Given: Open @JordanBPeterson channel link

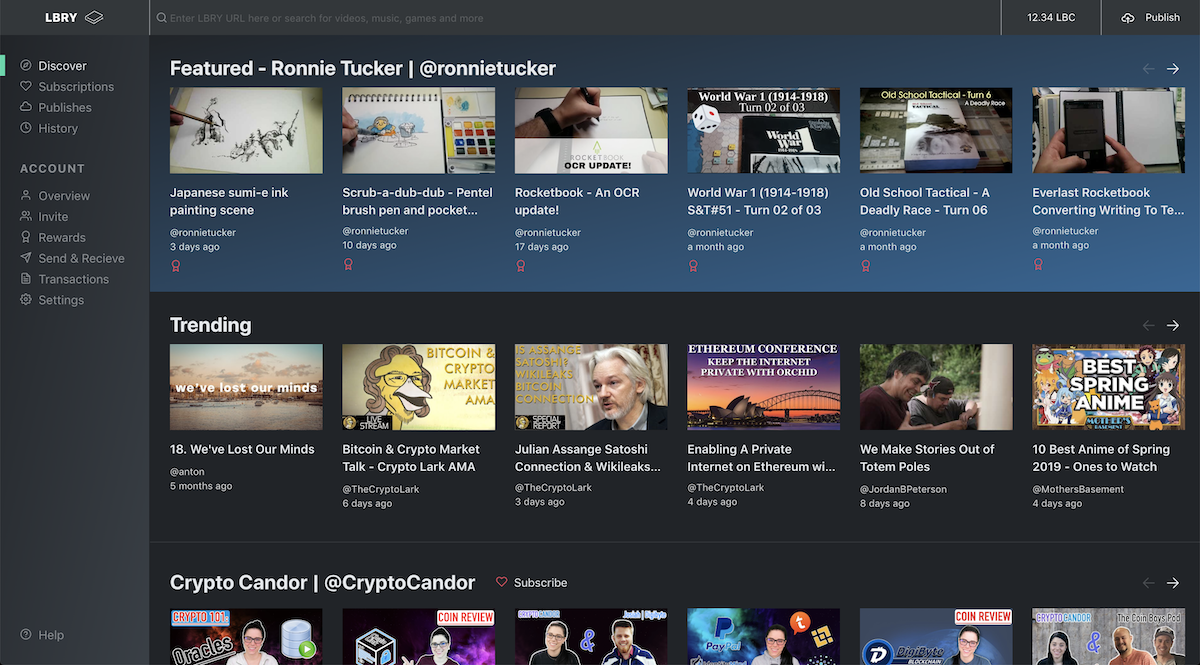Looking at the screenshot, I should click(903, 489).
